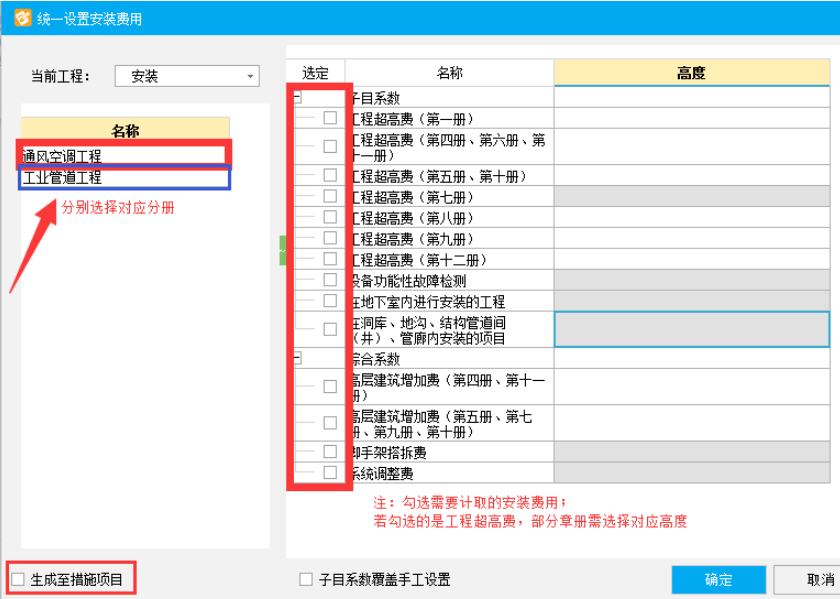Click height cell for 工程超高费（第一册）

pyautogui.click(x=692, y=118)
